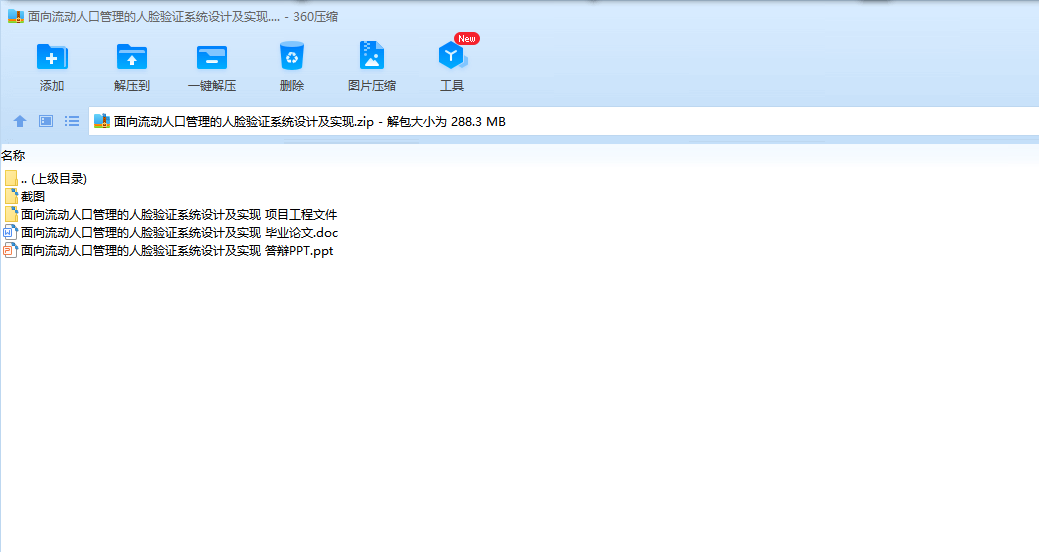1039x552 pixels.
Task: Go up one level with the up arrow
Action: click(x=20, y=121)
